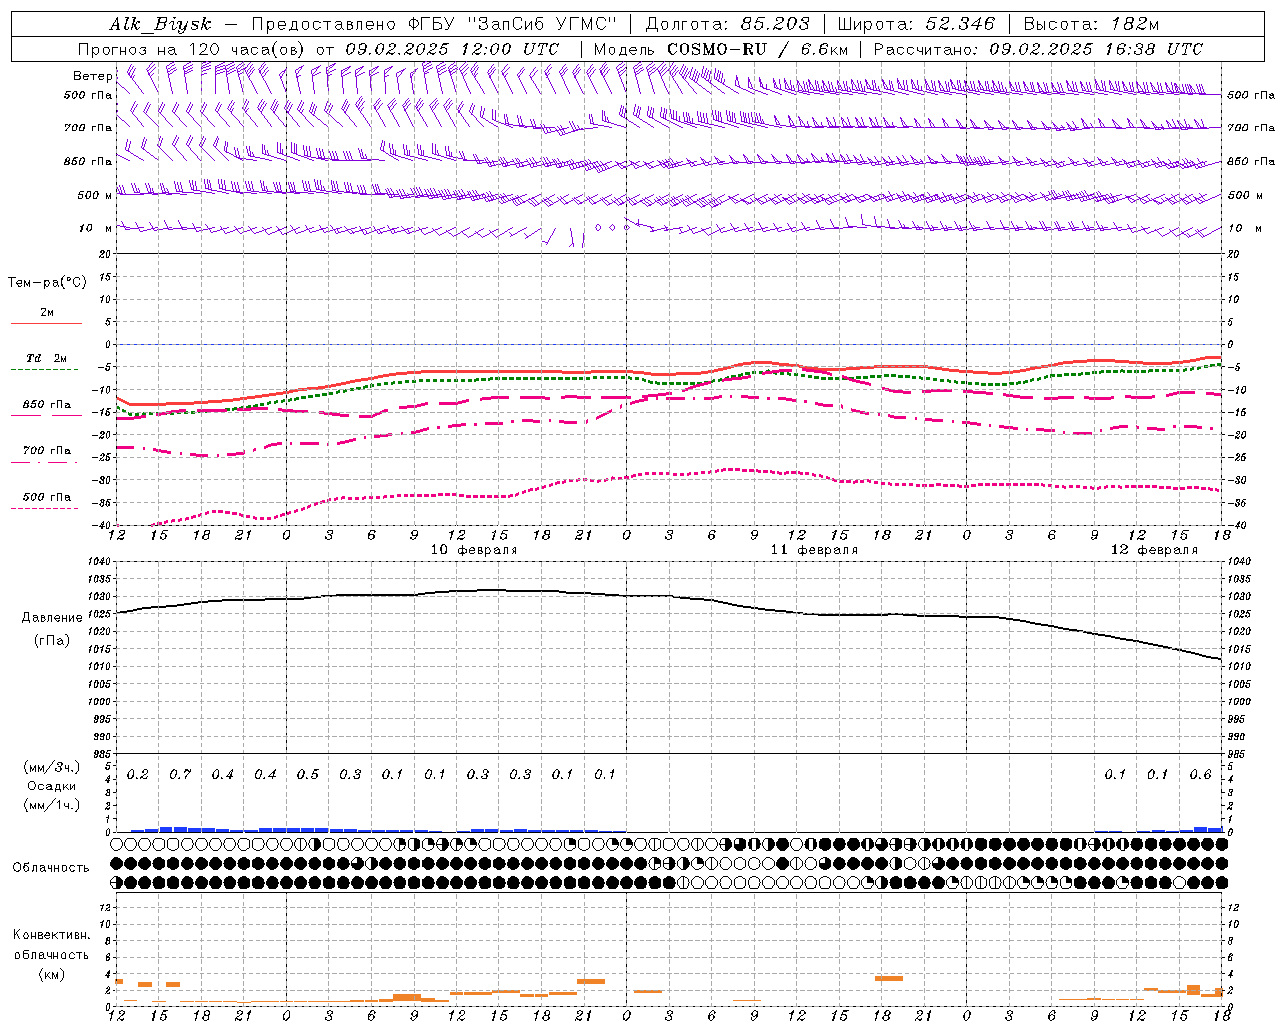The height and width of the screenshot is (1024, 1280).
Task: Click the 12 февраля date label
Action: coord(1154,550)
